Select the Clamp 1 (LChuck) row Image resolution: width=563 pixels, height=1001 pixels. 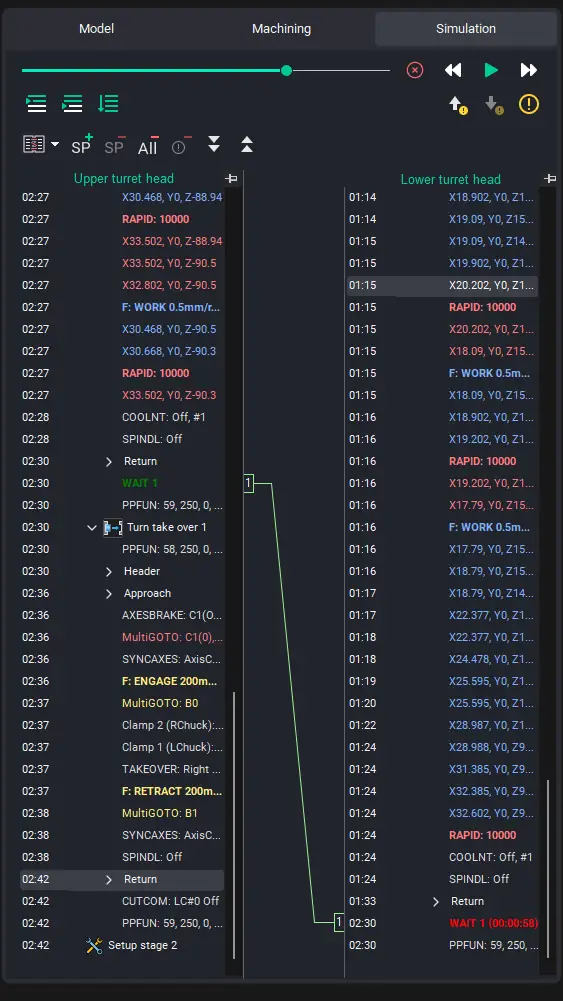click(x=122, y=748)
